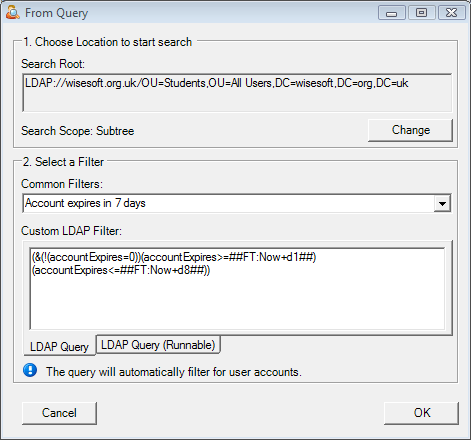Click the blue information icon near query note
Viewport: 471px width, 440px height.
click(x=30, y=370)
